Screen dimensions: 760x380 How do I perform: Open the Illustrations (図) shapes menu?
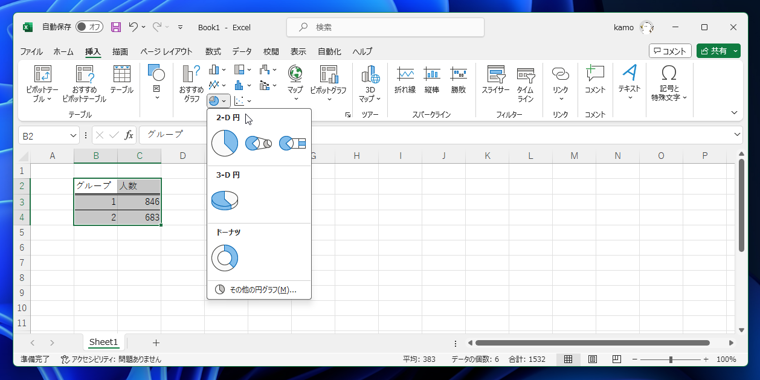click(x=156, y=82)
